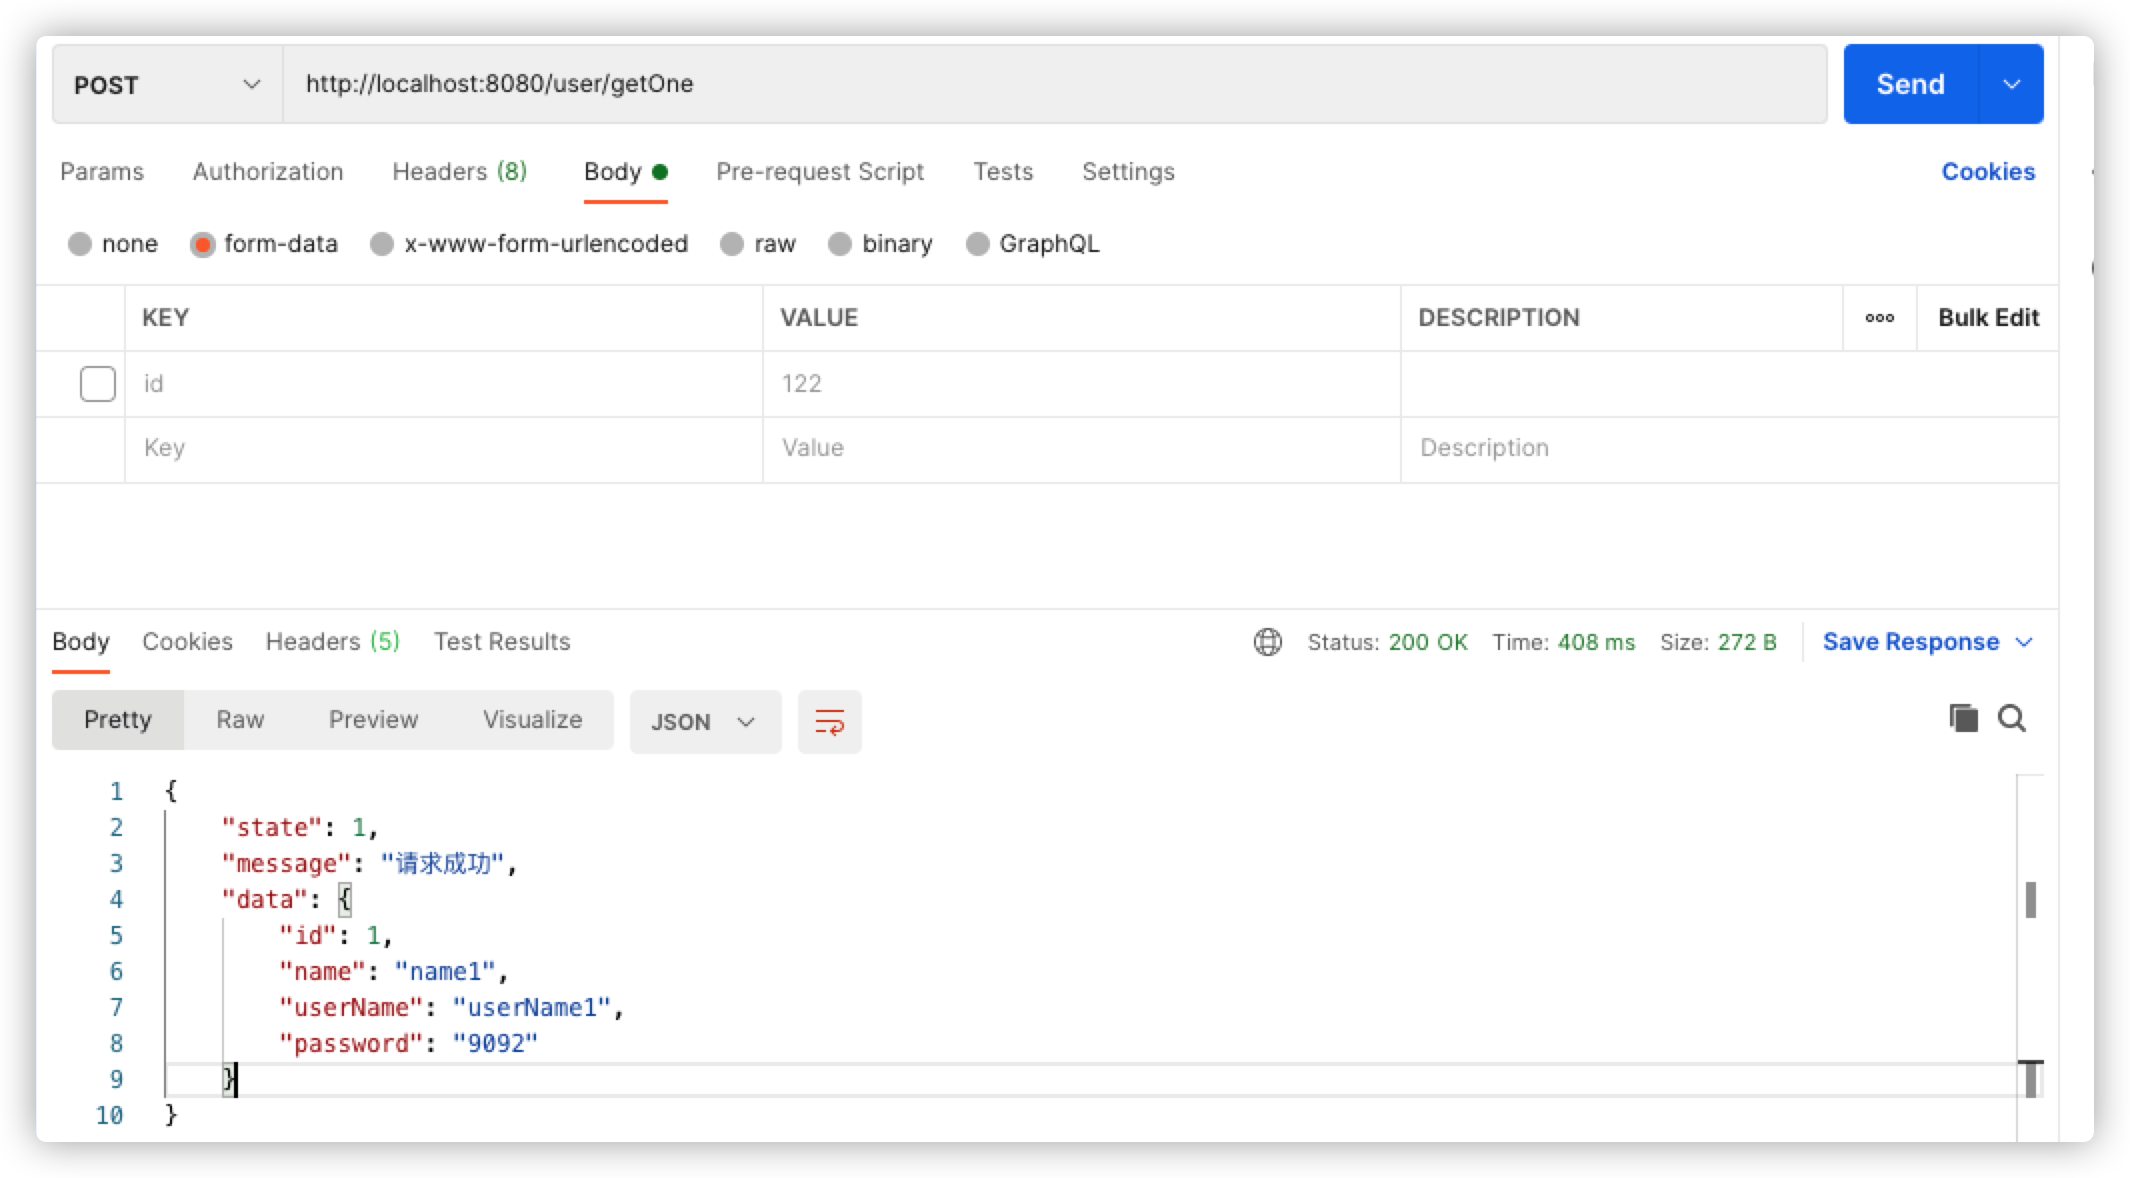Open the Pre-request Script tab
The width and height of the screenshot is (2130, 1178).
click(x=820, y=172)
